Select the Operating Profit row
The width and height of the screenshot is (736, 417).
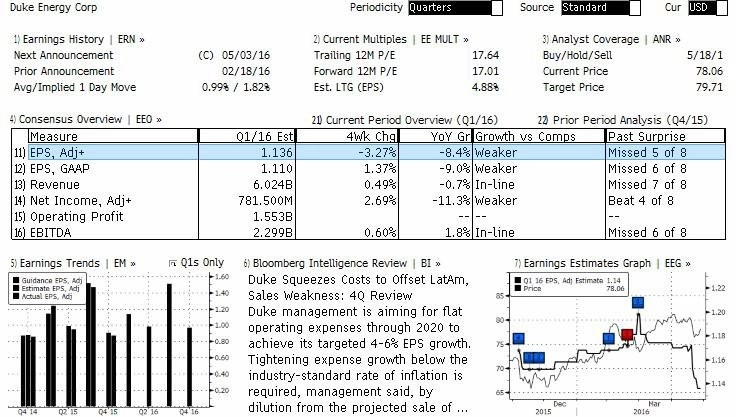(x=368, y=216)
